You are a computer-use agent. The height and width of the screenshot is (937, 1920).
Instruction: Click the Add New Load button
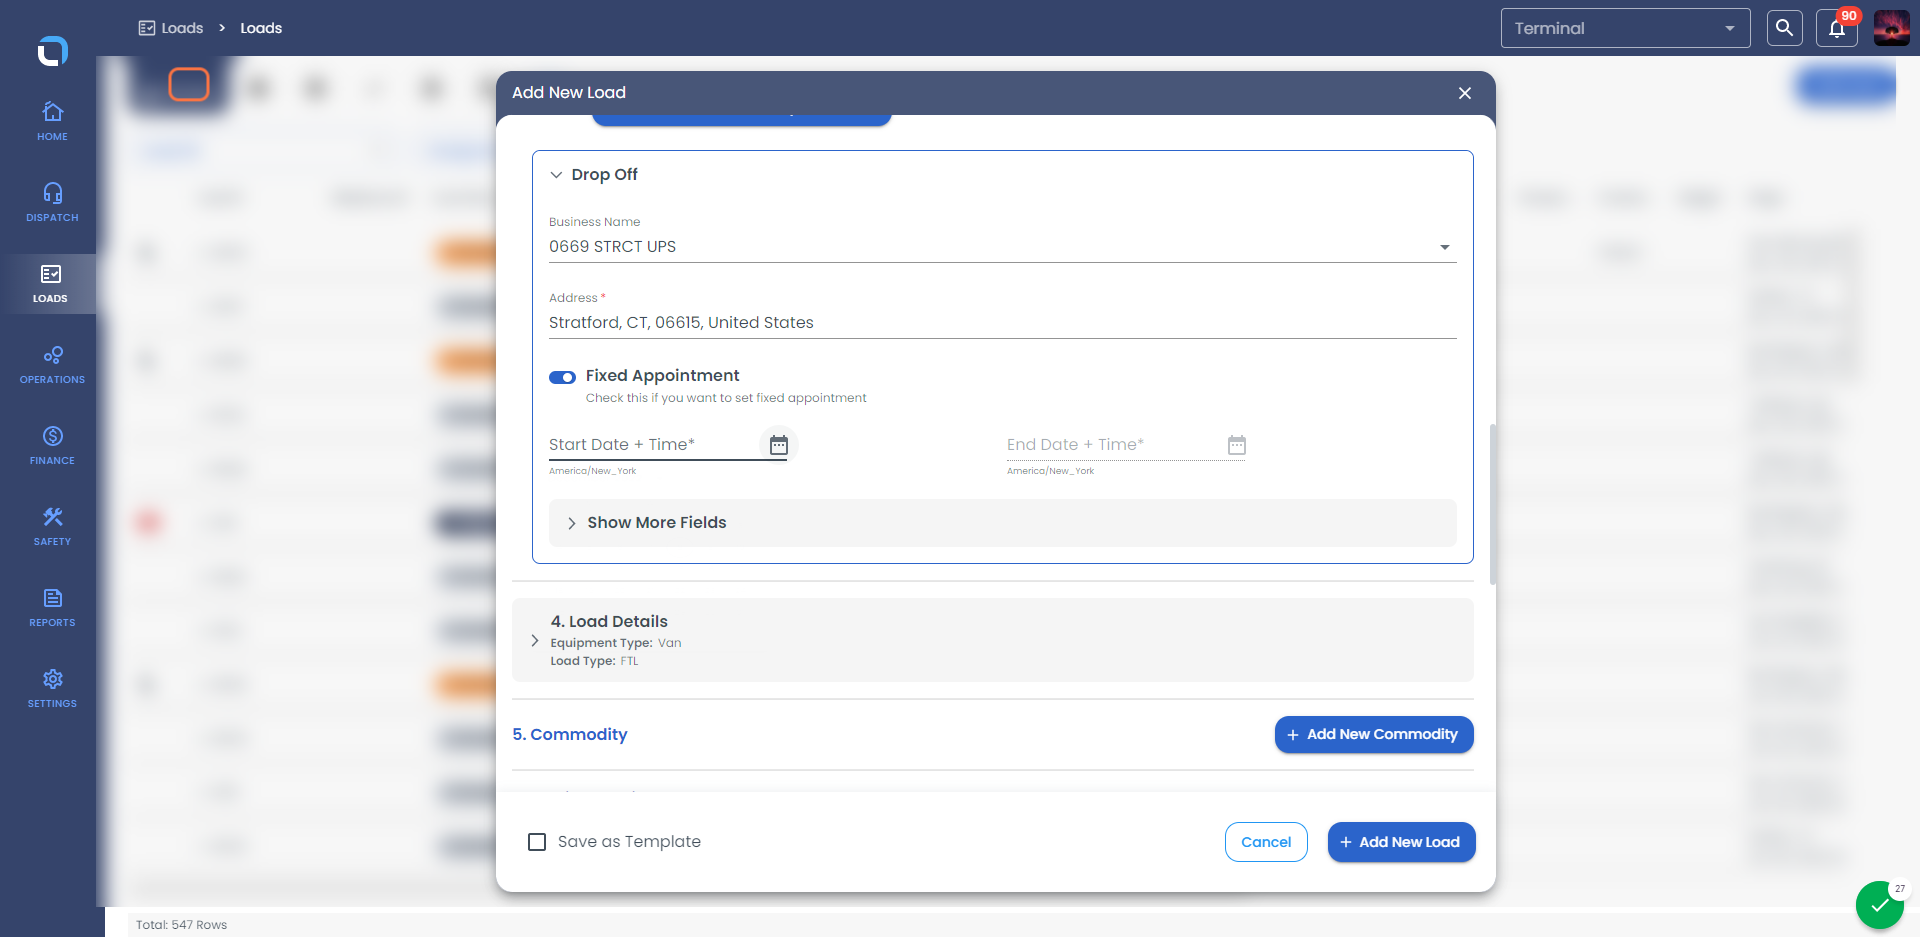click(1401, 842)
